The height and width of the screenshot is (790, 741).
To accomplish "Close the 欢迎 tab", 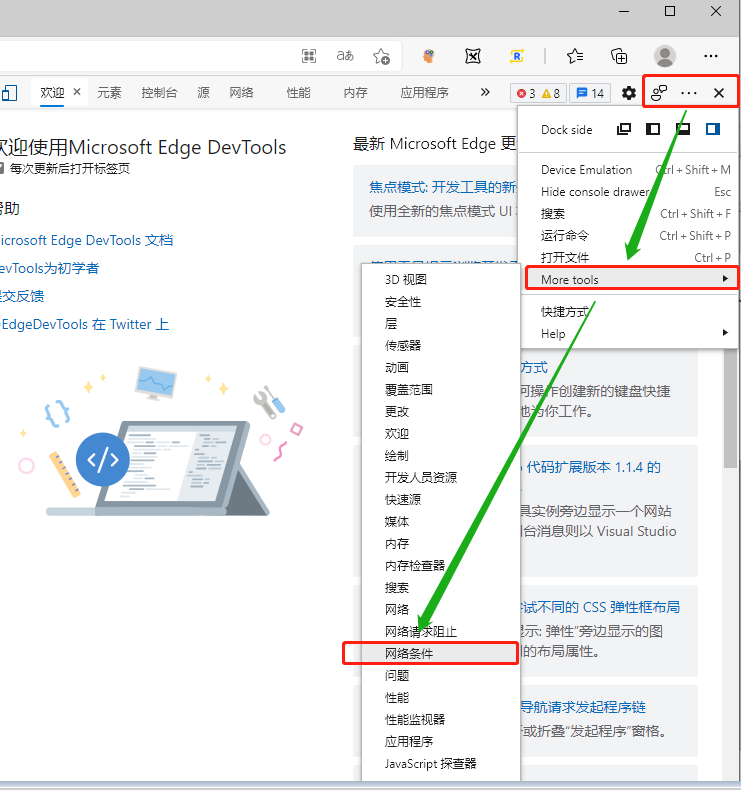I will 77,92.
